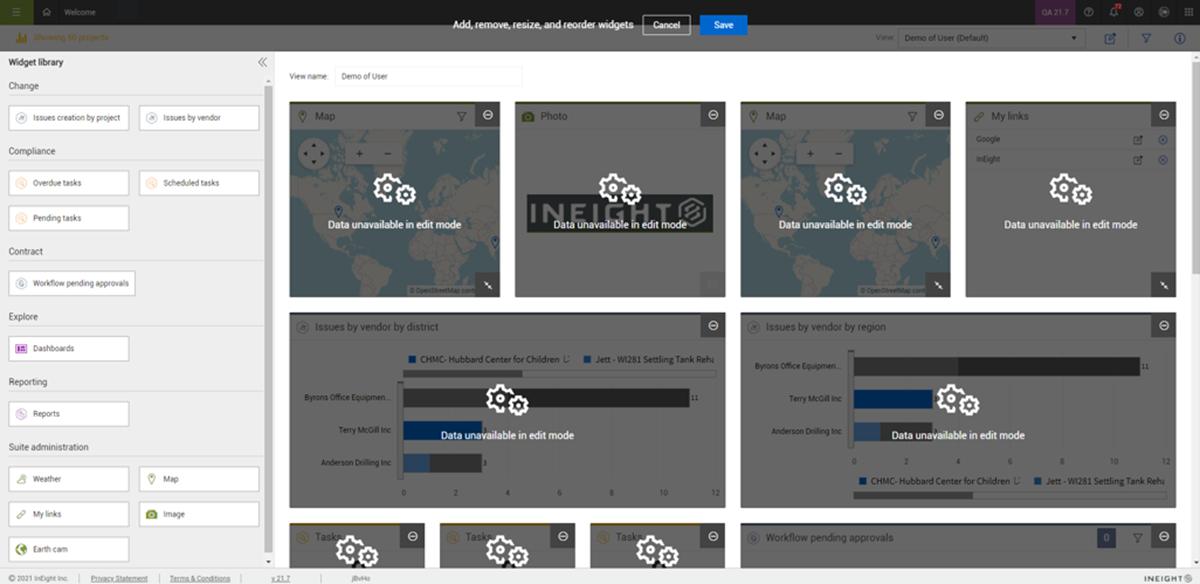Add Issues creation by project widget
The width and height of the screenshot is (1200, 584).
point(69,118)
